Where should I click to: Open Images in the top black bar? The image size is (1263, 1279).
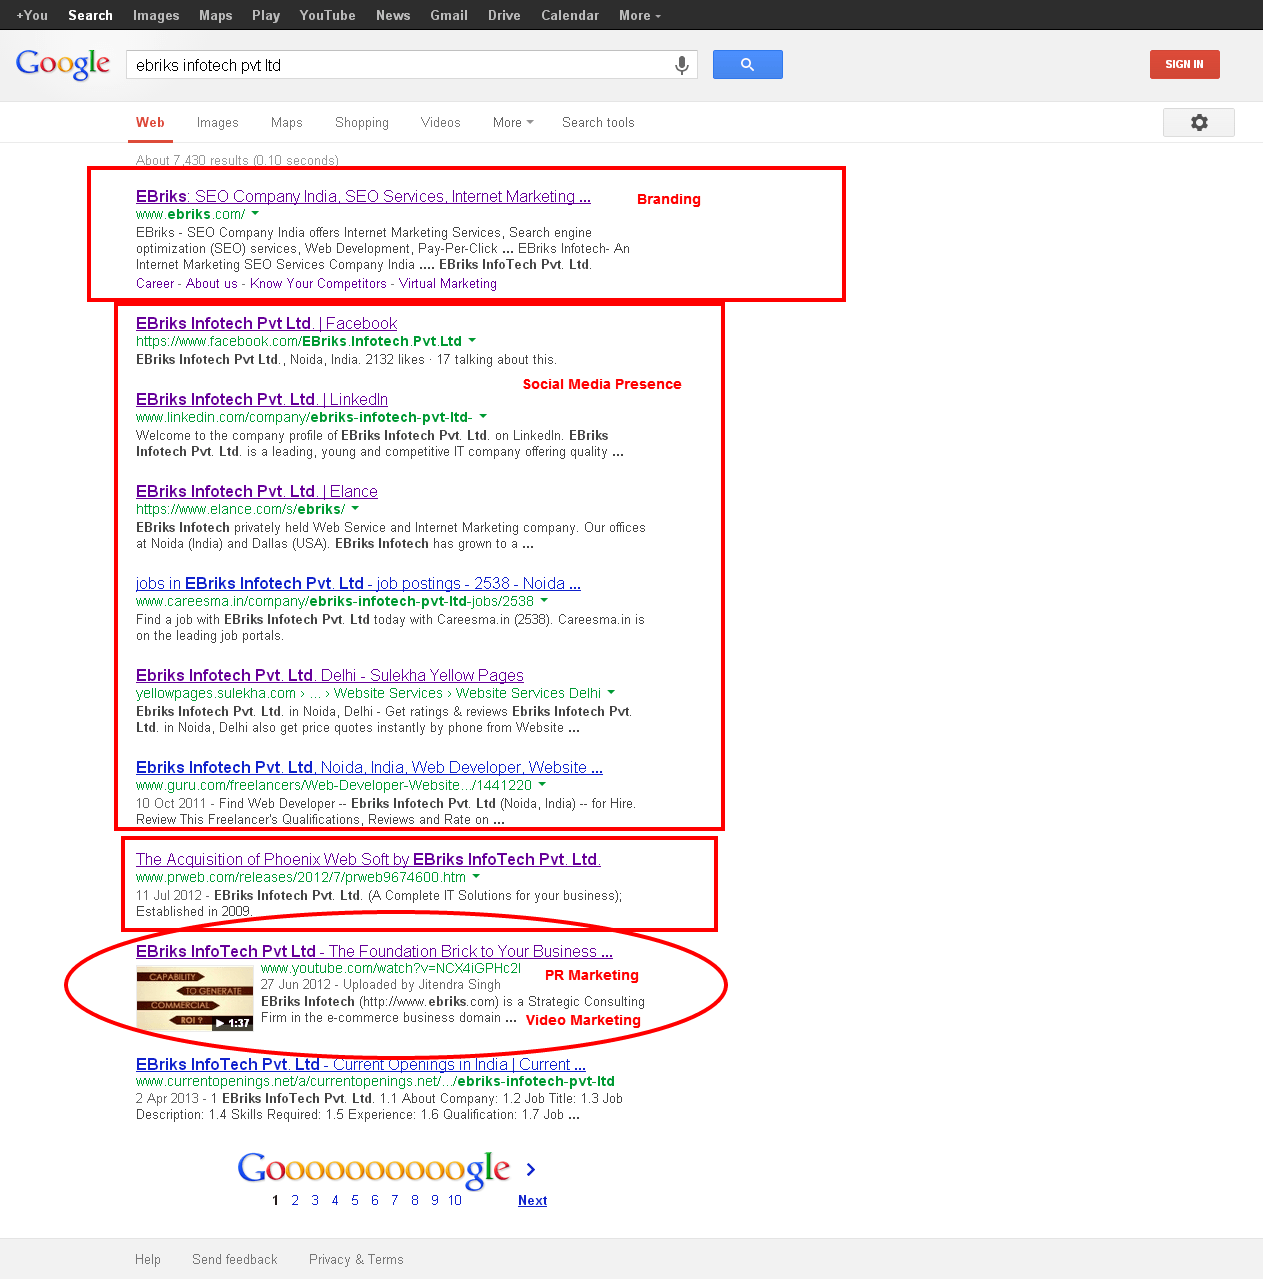(x=156, y=15)
